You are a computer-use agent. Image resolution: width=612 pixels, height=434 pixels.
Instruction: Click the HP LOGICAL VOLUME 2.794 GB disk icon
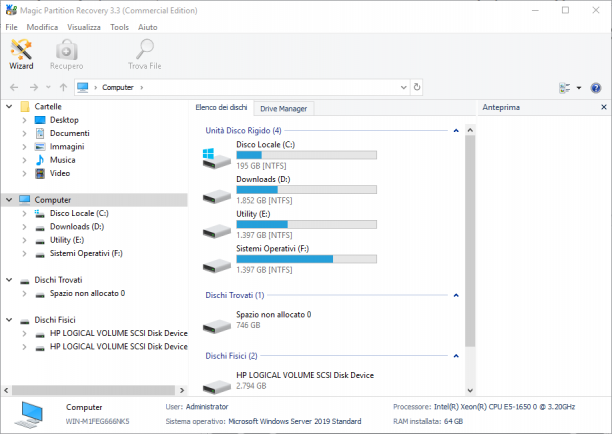click(x=217, y=387)
